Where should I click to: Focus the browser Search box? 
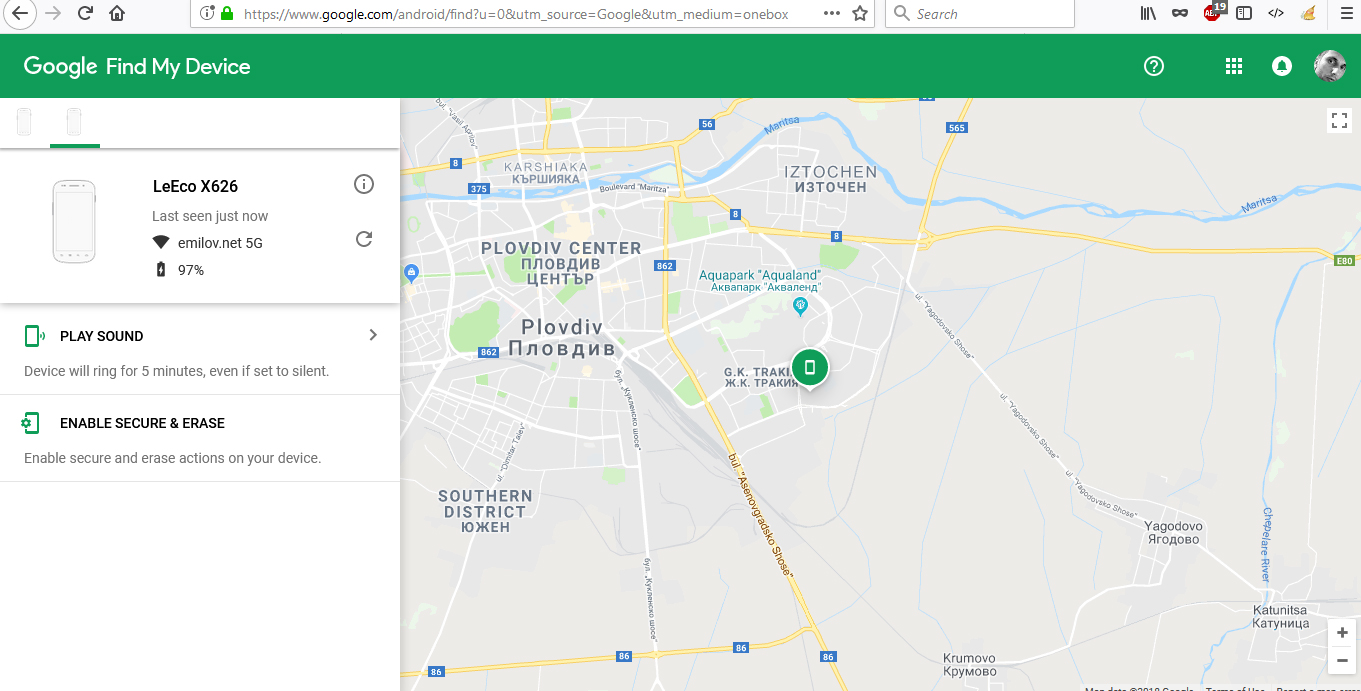(x=980, y=14)
